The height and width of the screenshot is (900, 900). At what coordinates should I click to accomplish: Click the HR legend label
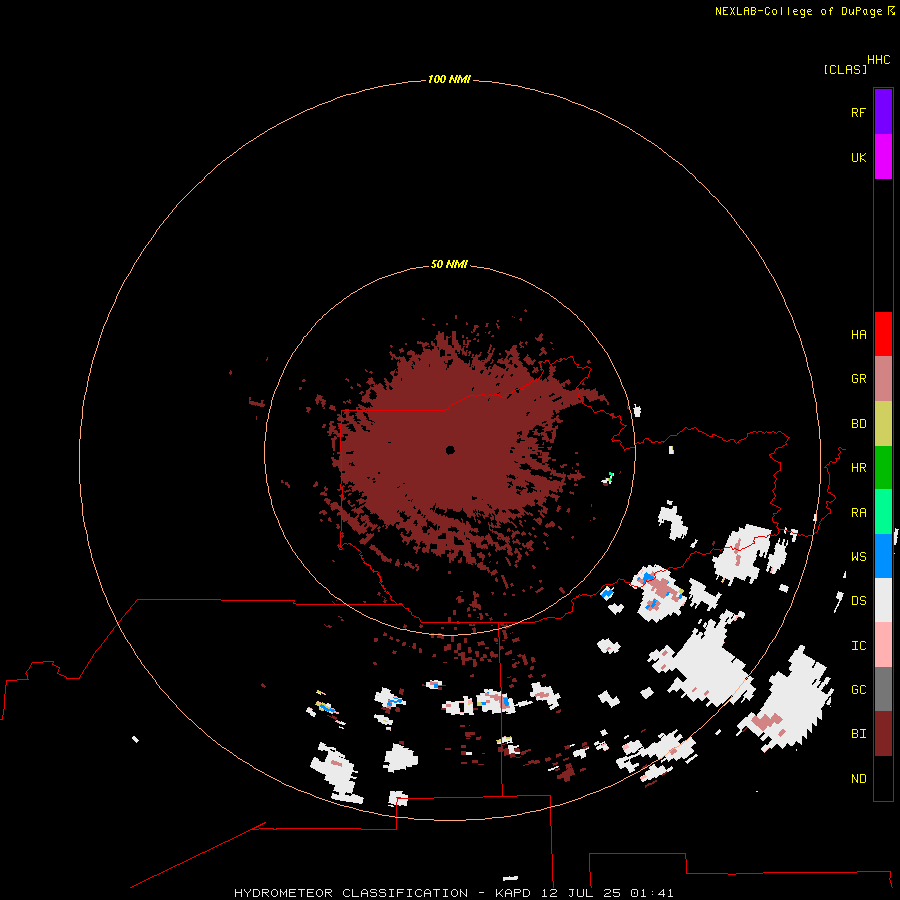[x=859, y=468]
